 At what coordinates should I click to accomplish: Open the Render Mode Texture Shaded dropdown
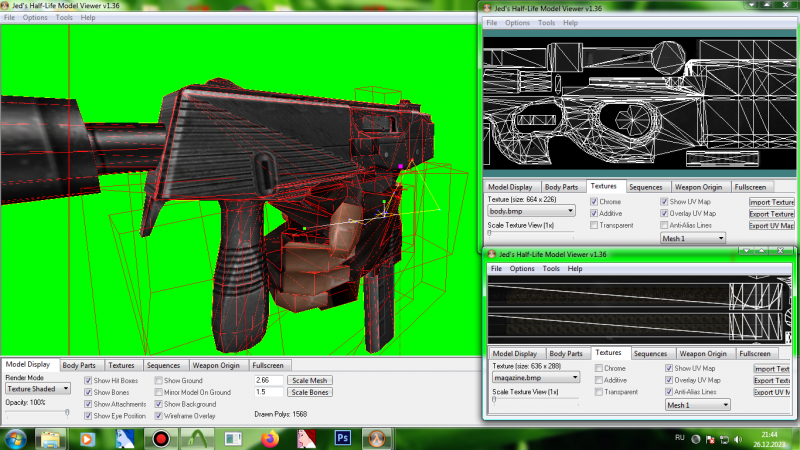[38, 389]
